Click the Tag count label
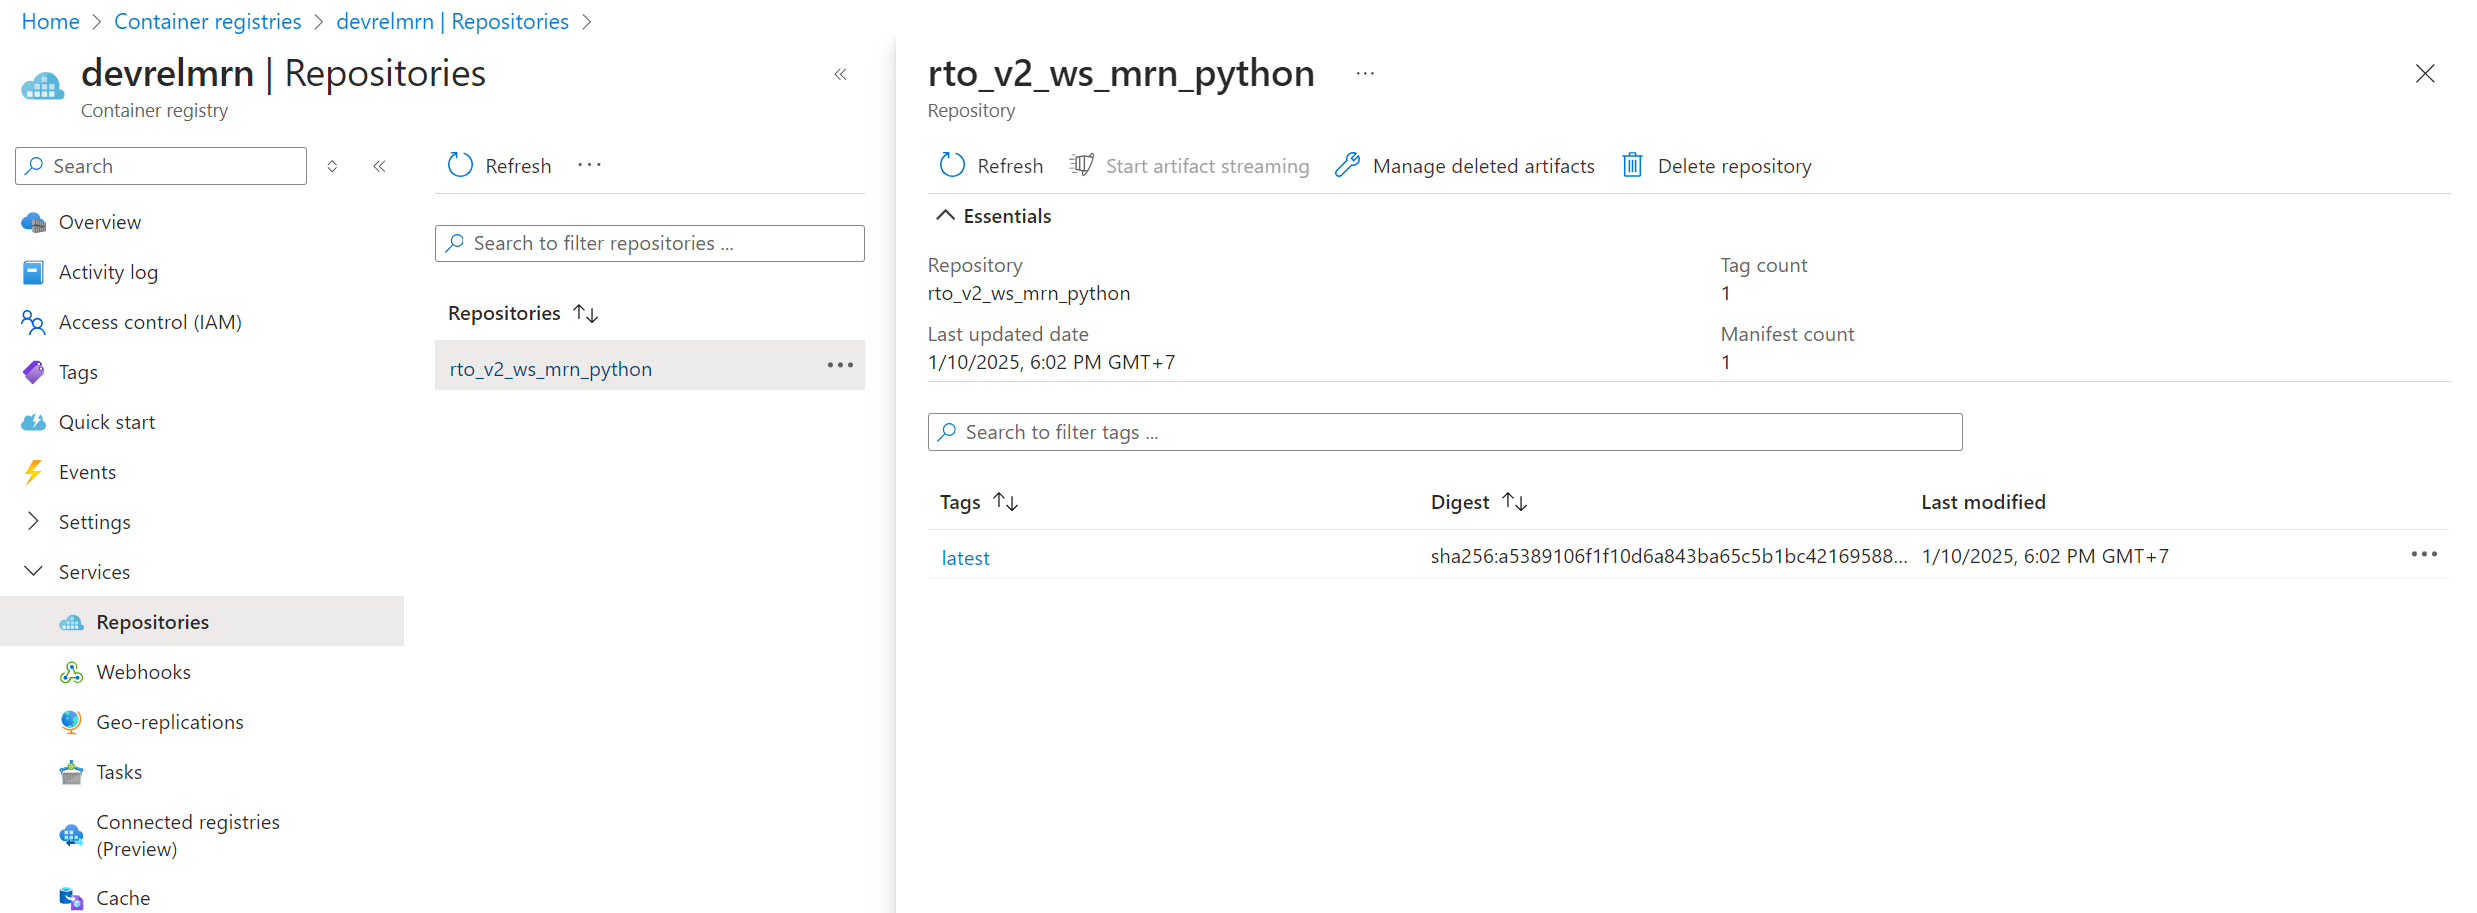The width and height of the screenshot is (2477, 913). click(x=1764, y=265)
